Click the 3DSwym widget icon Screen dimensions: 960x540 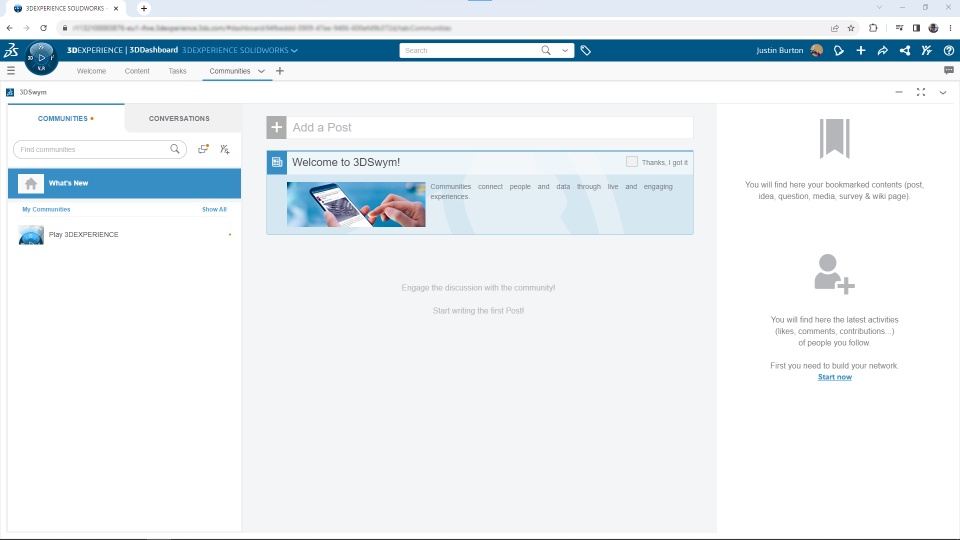pos(10,92)
